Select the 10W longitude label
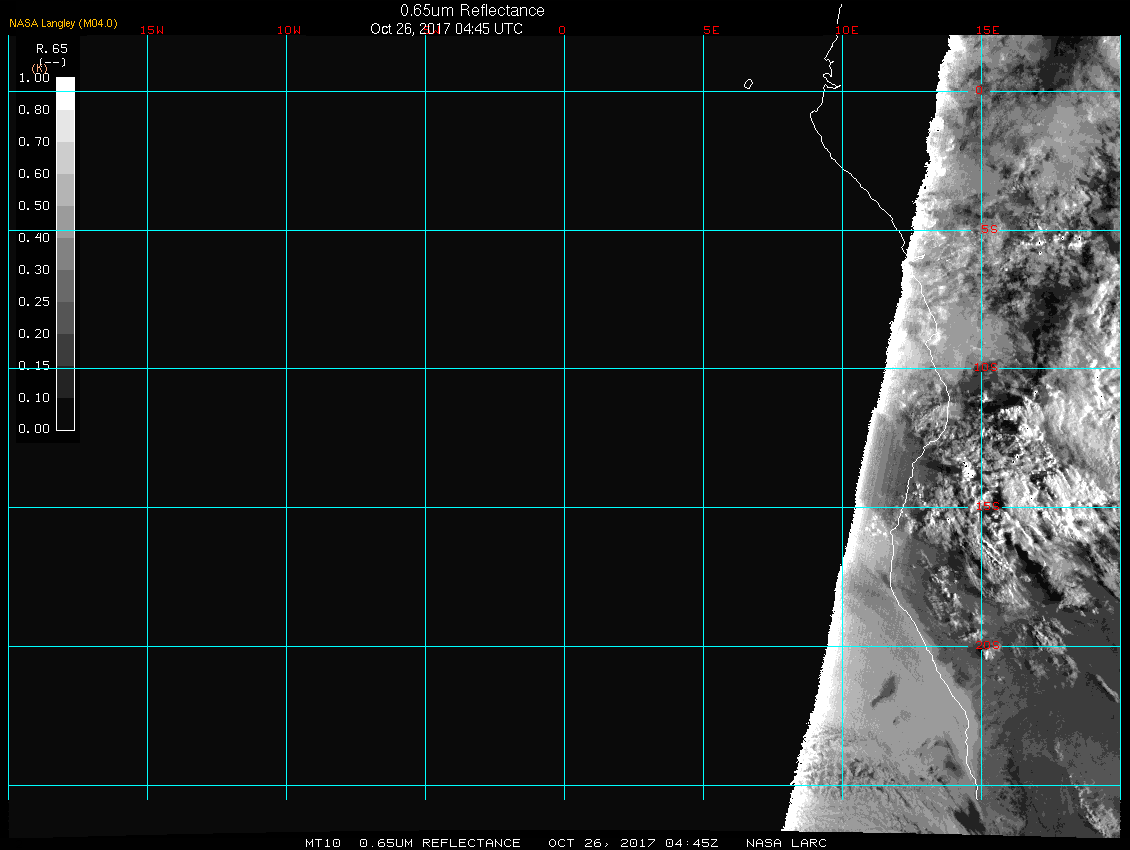1130x850 pixels. click(x=289, y=31)
